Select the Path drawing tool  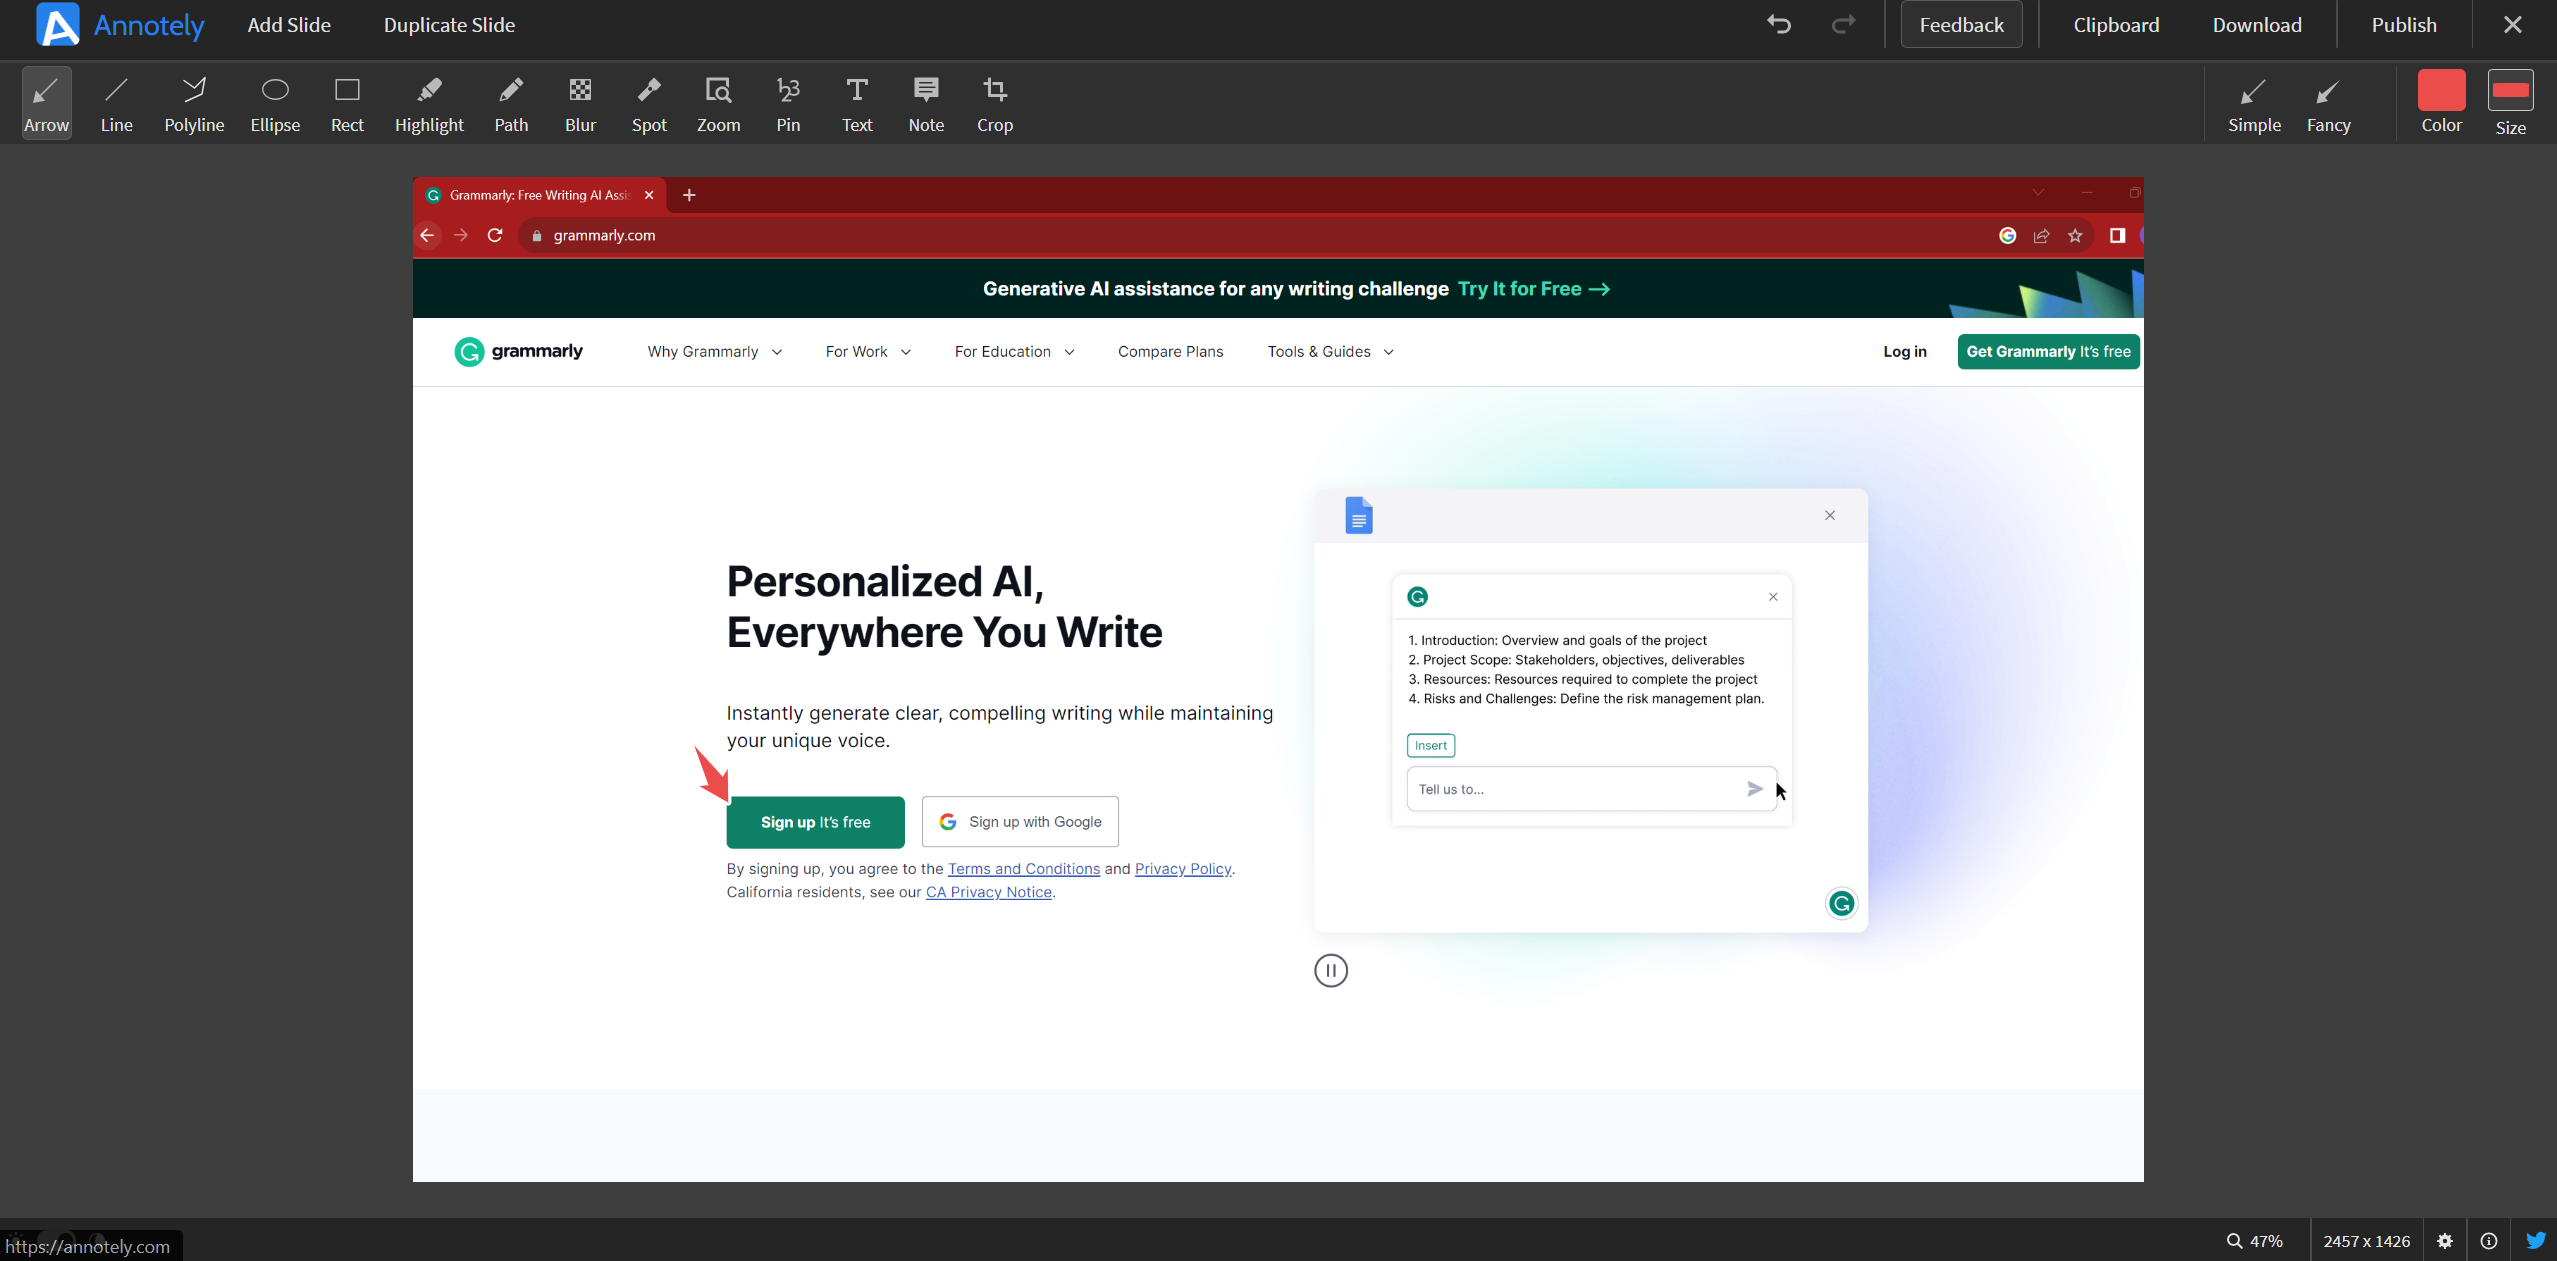511,104
